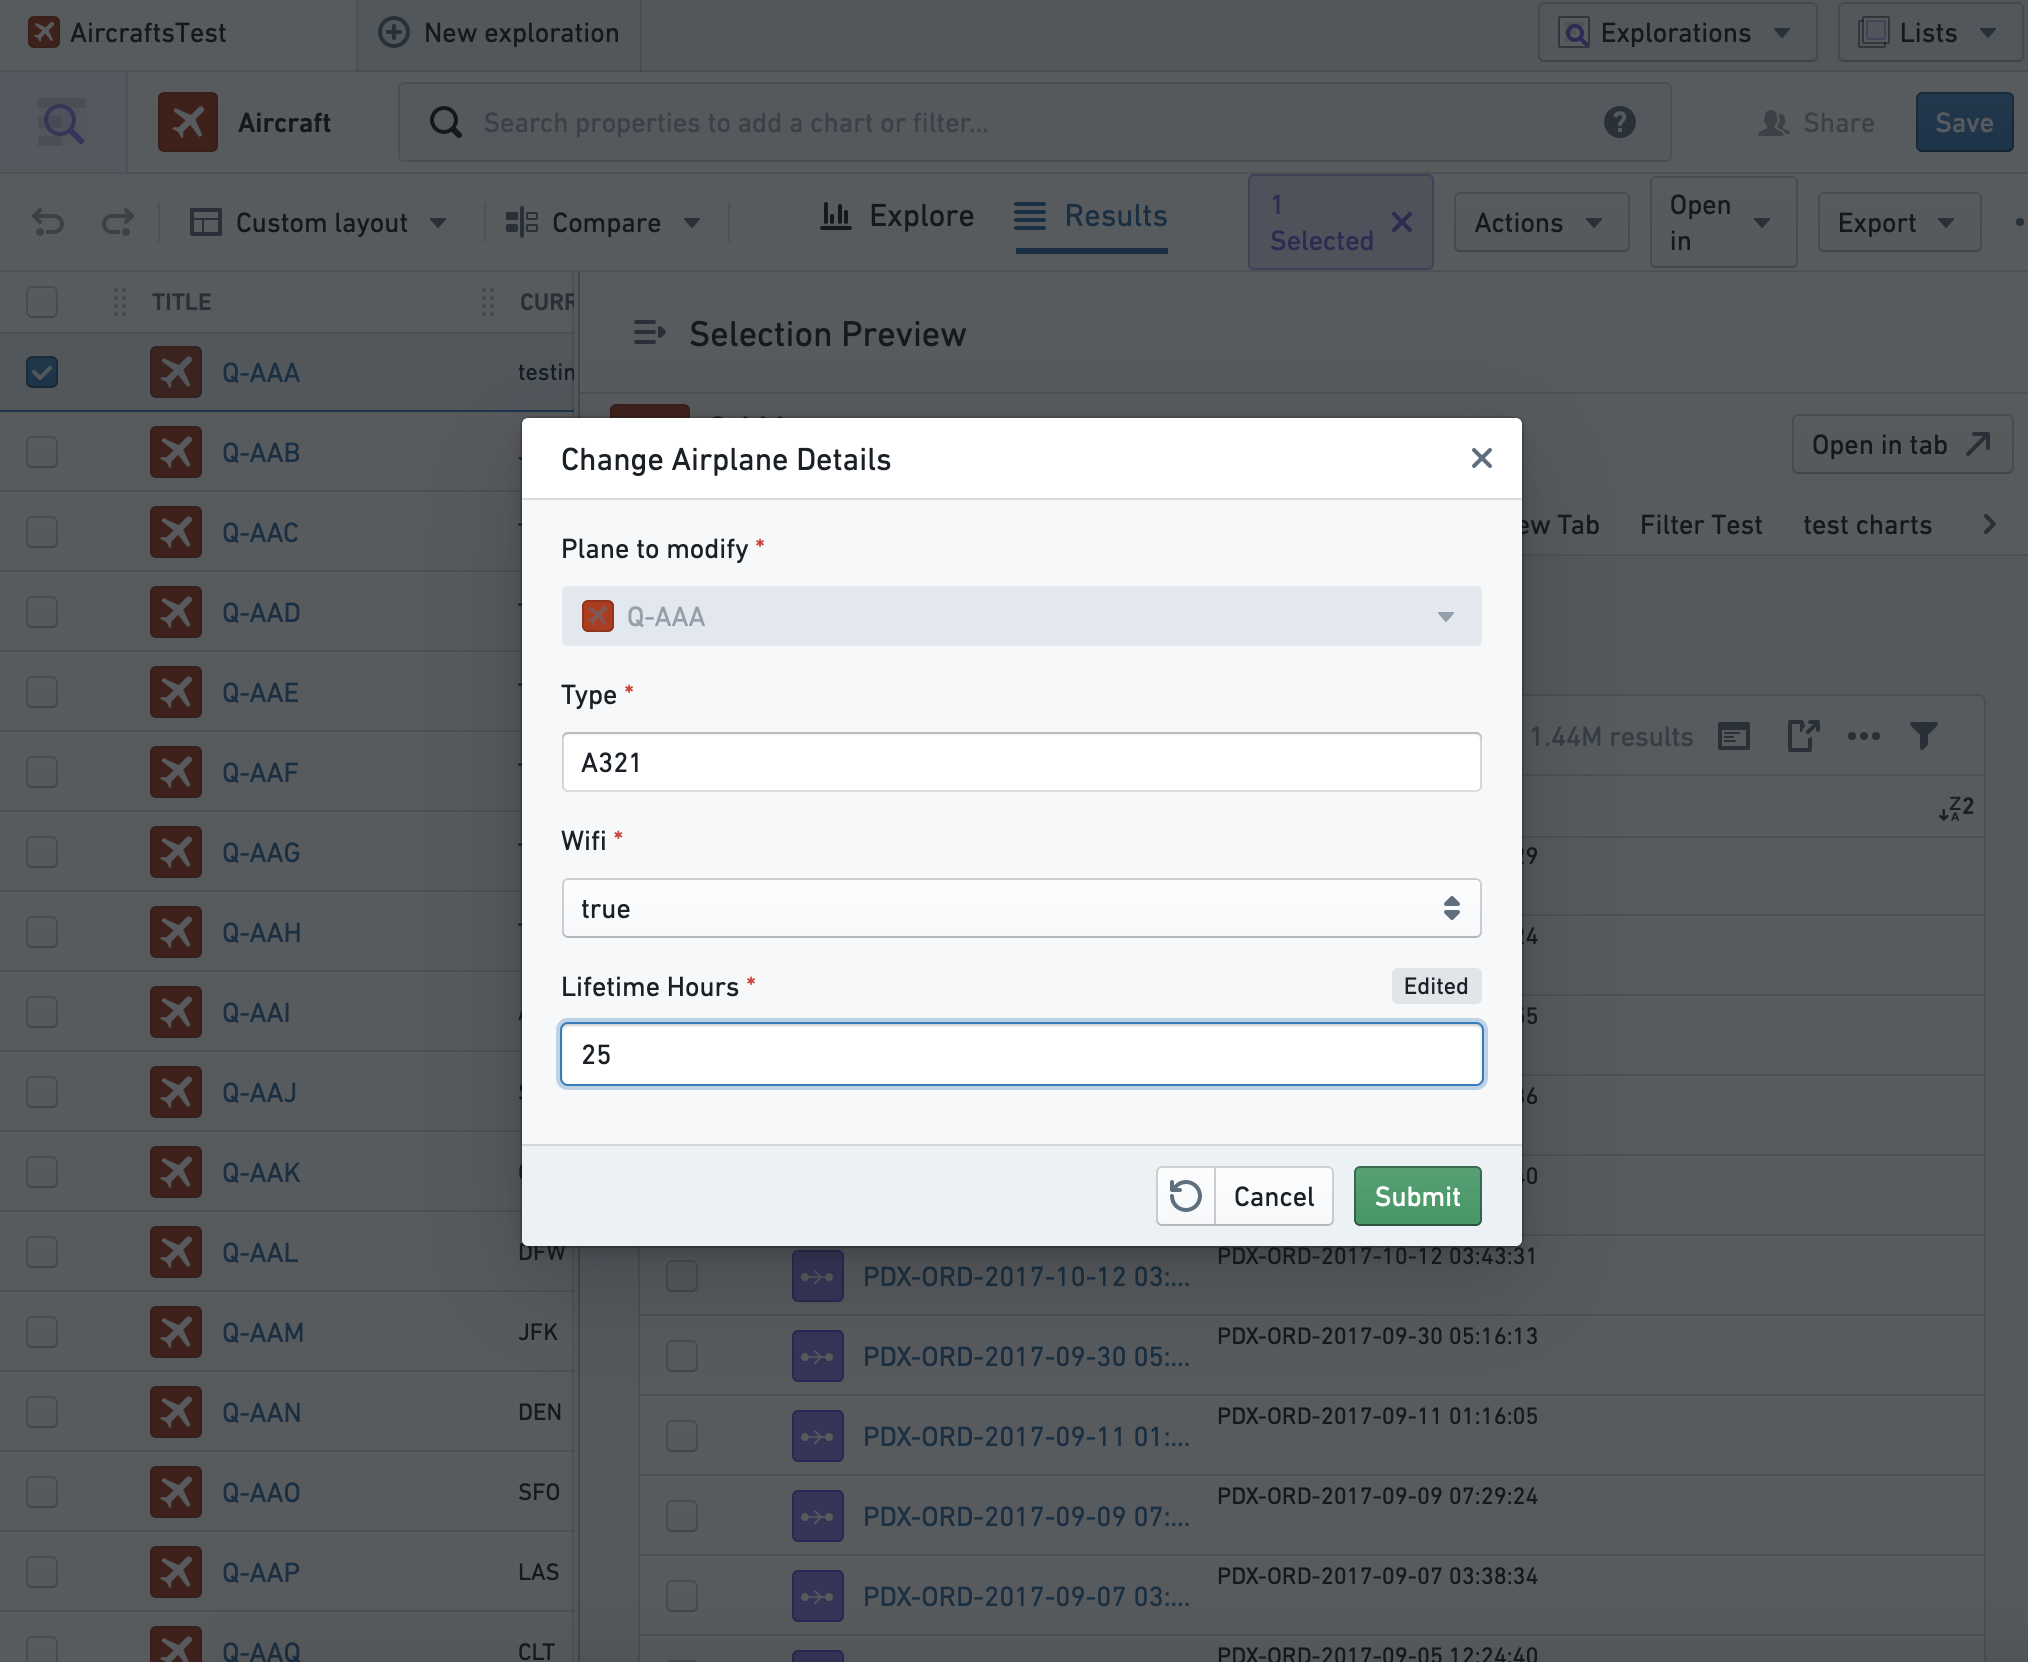Click the undo arrow icon

tap(48, 222)
